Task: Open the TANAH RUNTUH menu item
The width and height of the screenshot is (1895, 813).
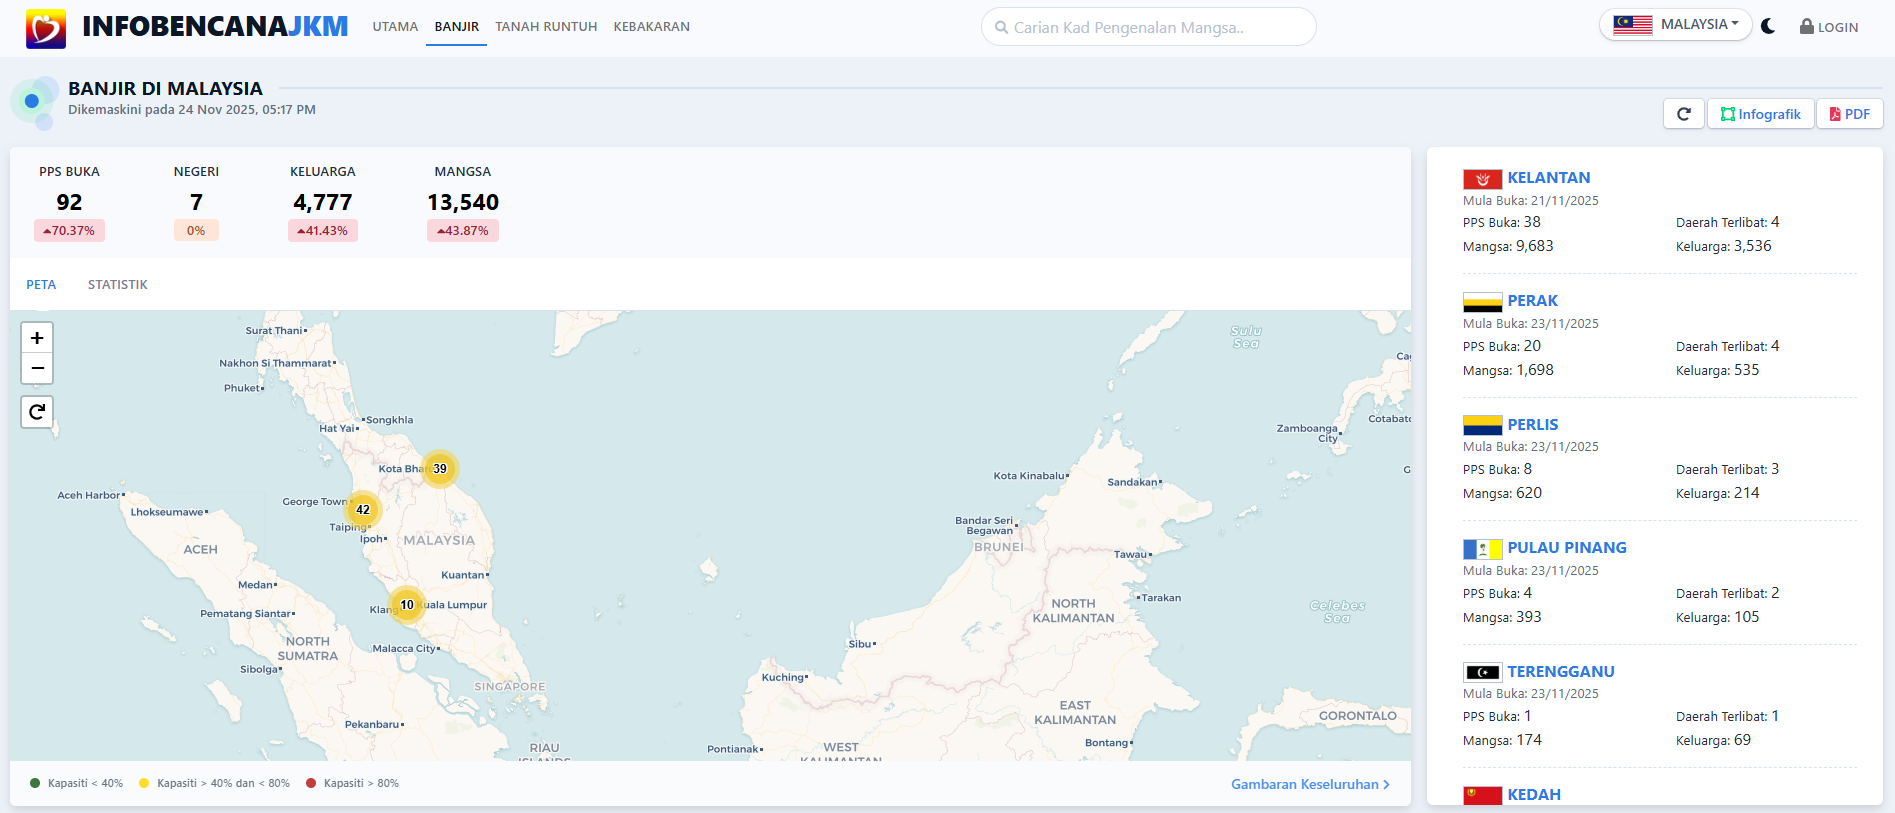Action: pos(546,27)
